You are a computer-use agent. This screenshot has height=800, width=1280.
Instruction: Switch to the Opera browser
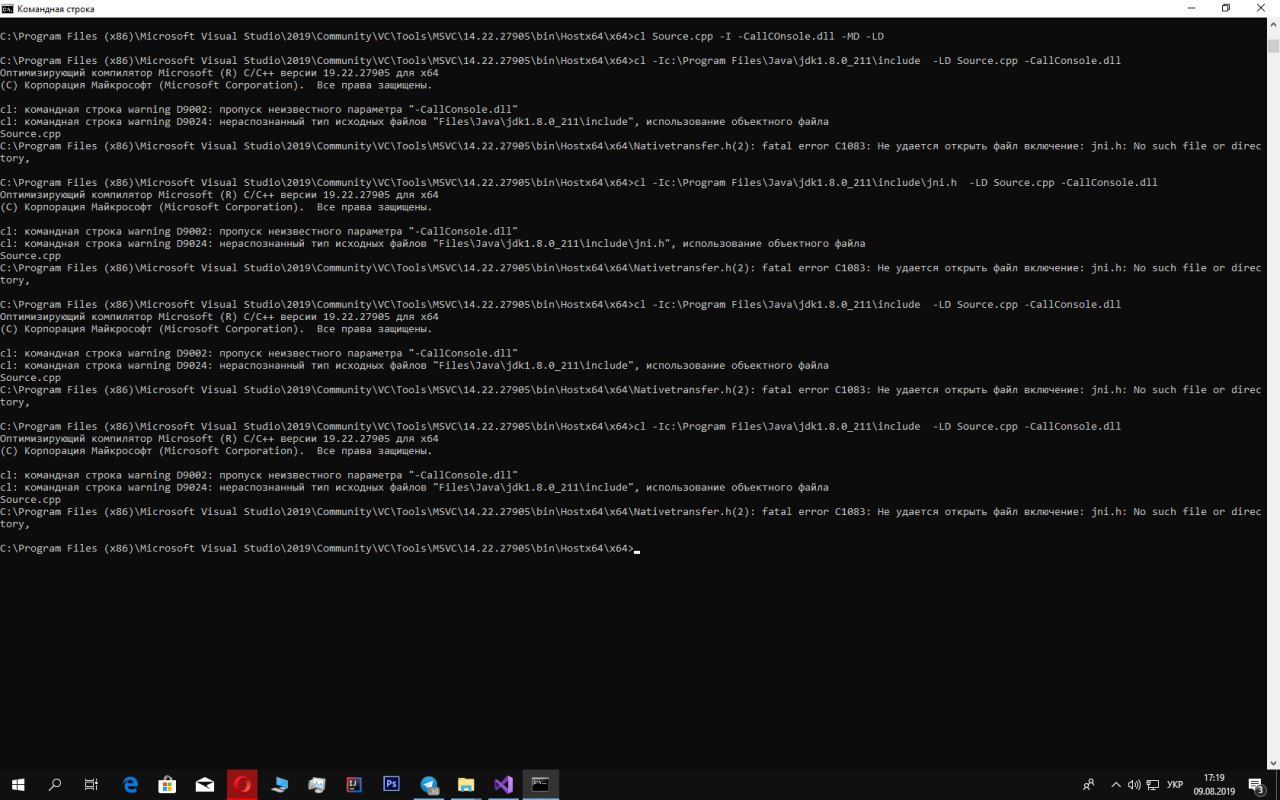242,785
